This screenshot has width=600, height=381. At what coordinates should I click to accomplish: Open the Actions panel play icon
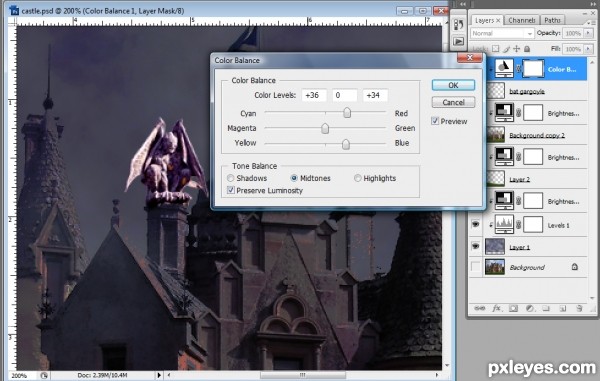click(458, 41)
